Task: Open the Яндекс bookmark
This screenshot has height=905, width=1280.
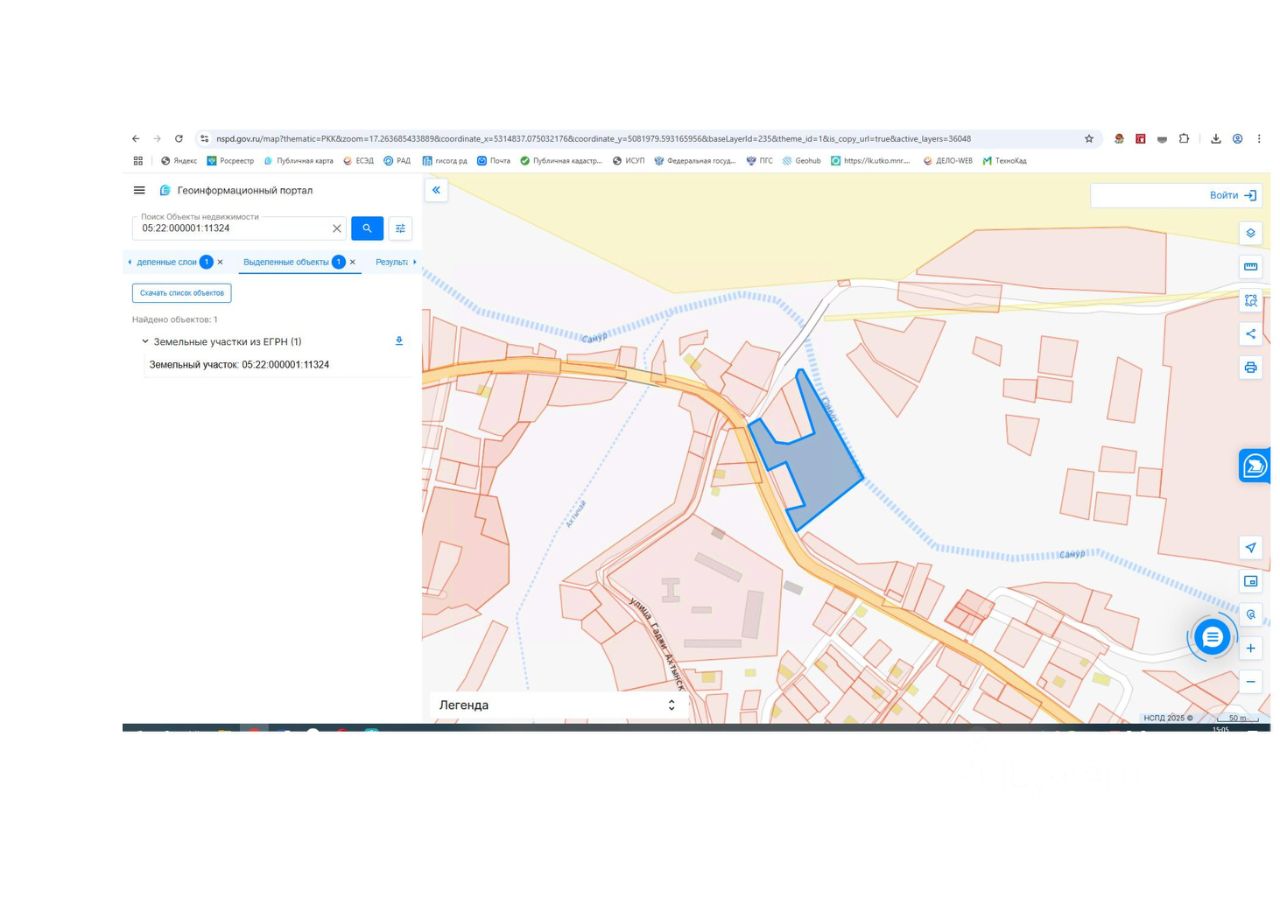Action: [179, 160]
